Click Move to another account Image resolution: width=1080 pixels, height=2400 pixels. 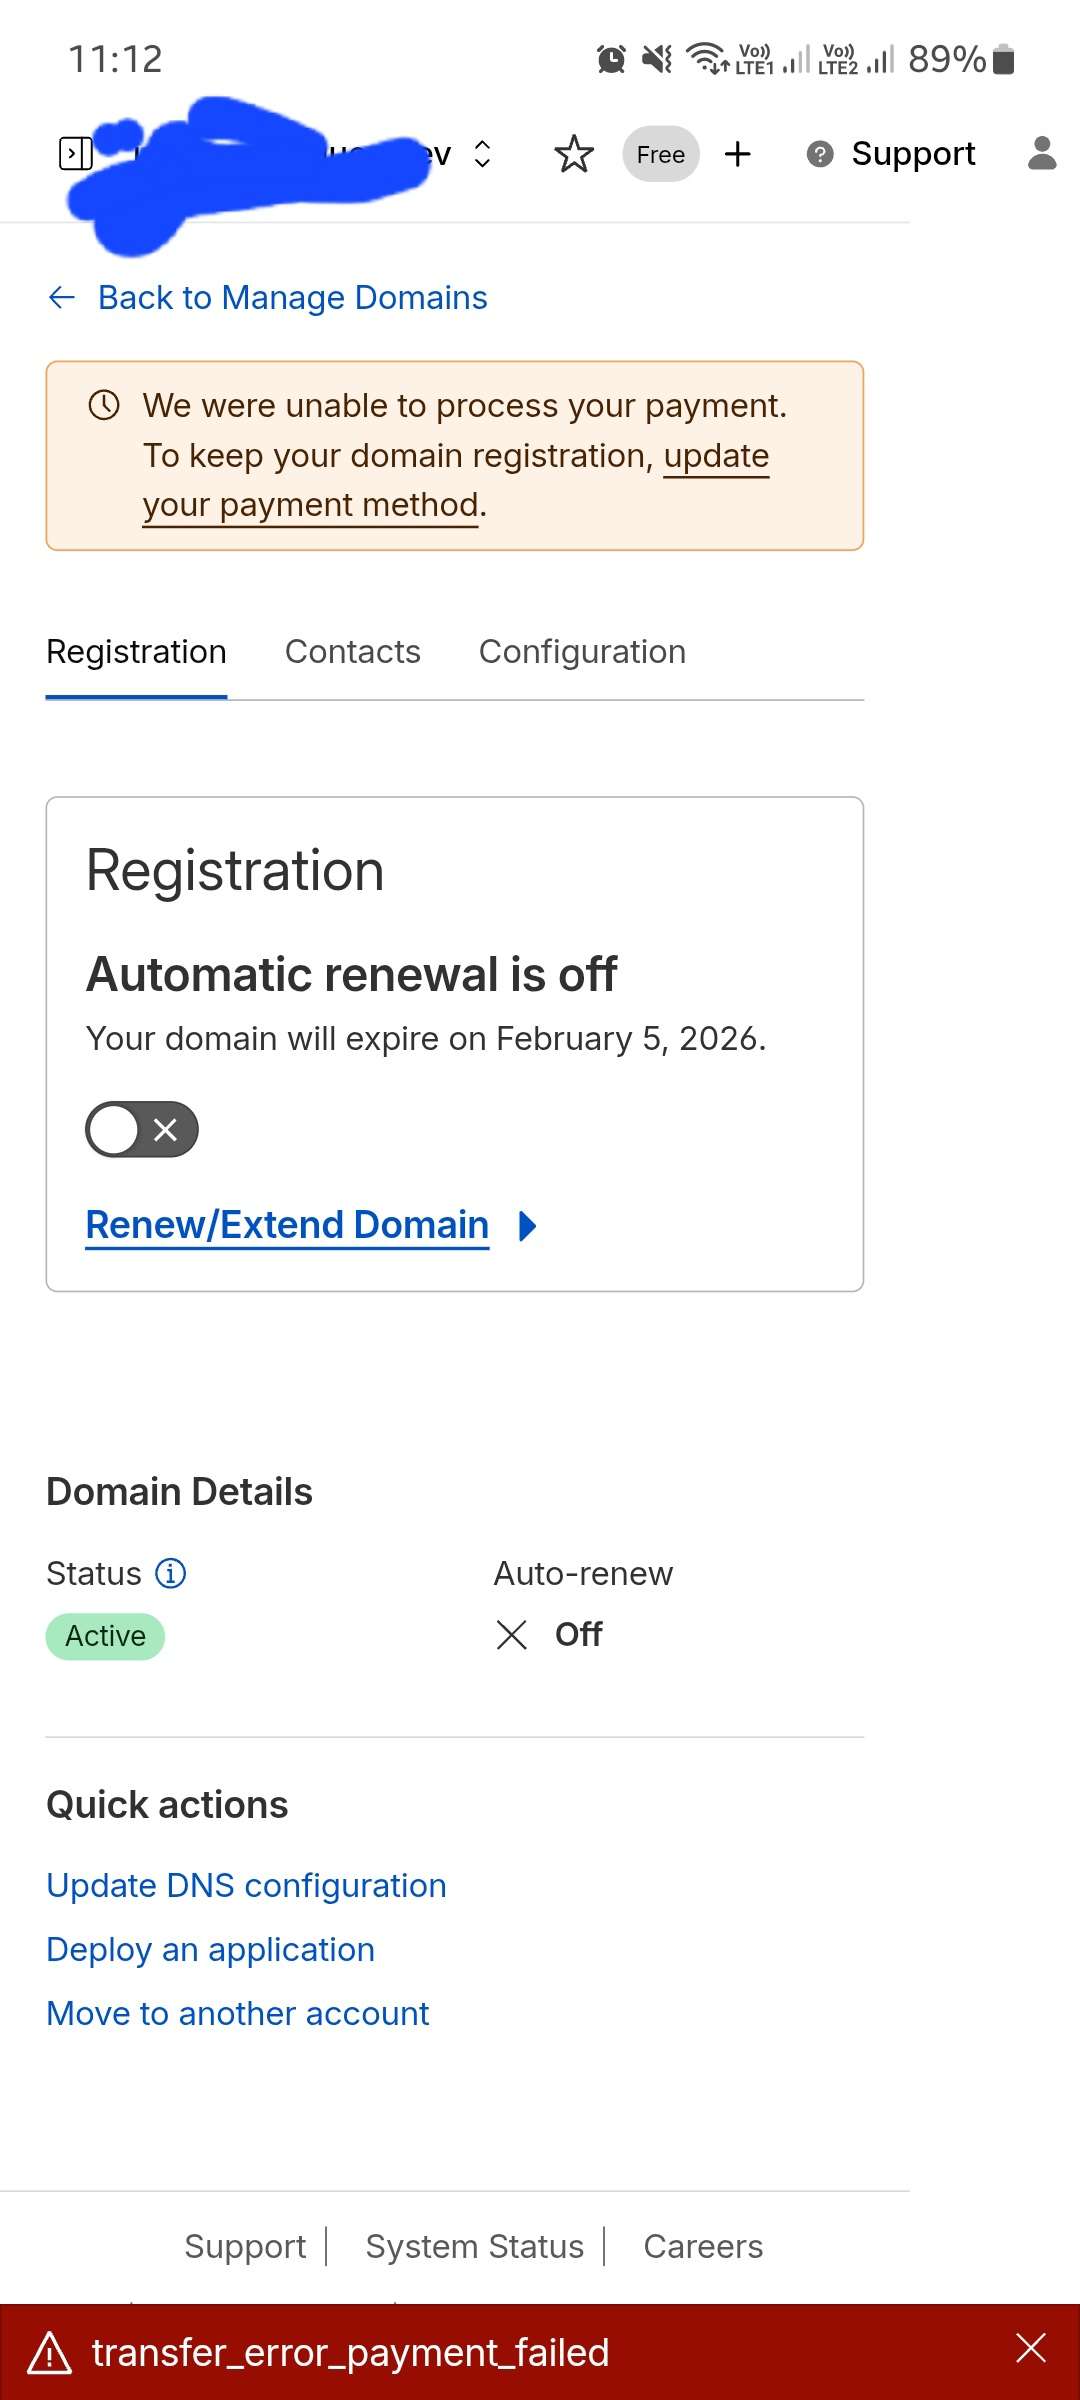tap(238, 2014)
